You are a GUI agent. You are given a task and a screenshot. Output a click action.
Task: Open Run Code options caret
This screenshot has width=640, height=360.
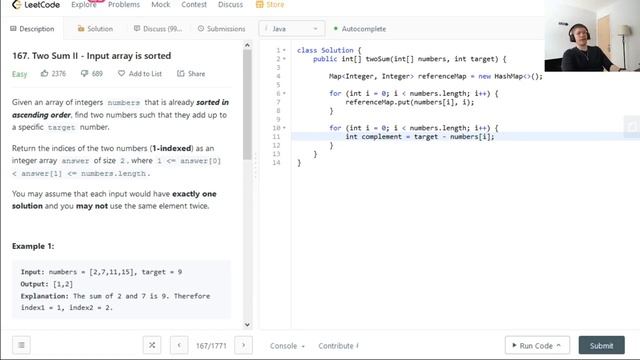[x=559, y=345]
